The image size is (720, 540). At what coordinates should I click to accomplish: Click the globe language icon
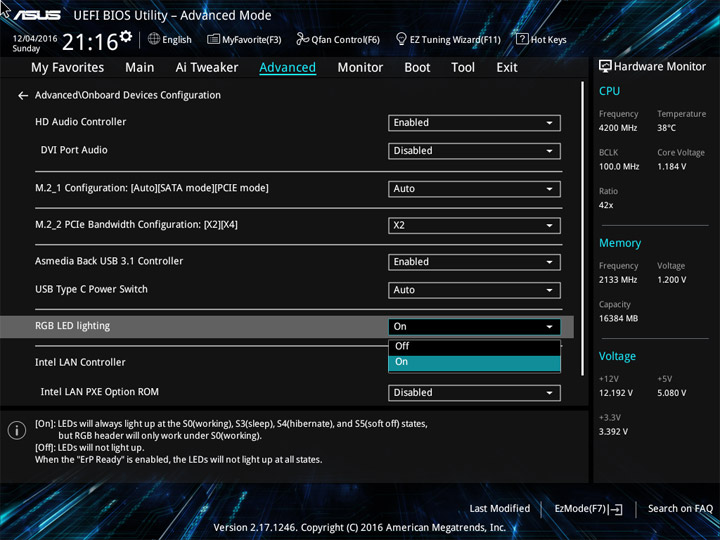point(154,39)
